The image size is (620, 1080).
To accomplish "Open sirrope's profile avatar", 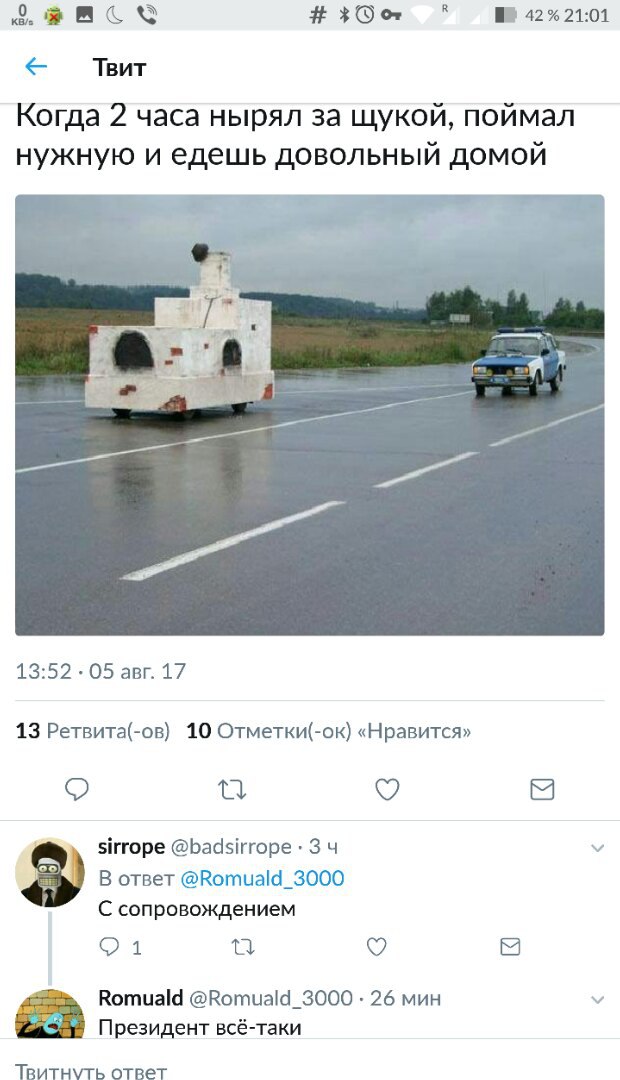I will tap(50, 873).
